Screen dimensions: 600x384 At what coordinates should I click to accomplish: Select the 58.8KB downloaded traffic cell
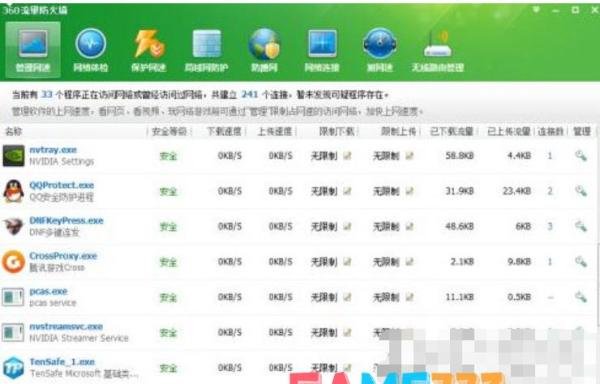[x=460, y=156]
